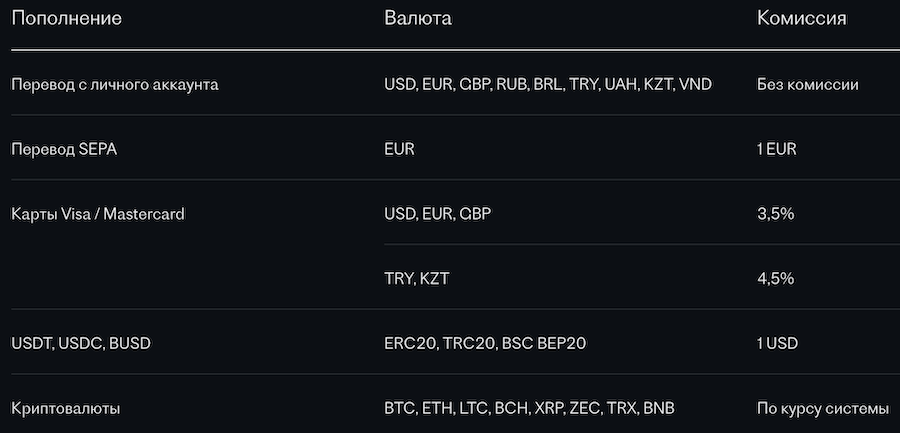900x433 pixels.
Task: Click the "ERC20, TRC20, BSC BEP20" networks cell
Action: pyautogui.click(x=485, y=343)
